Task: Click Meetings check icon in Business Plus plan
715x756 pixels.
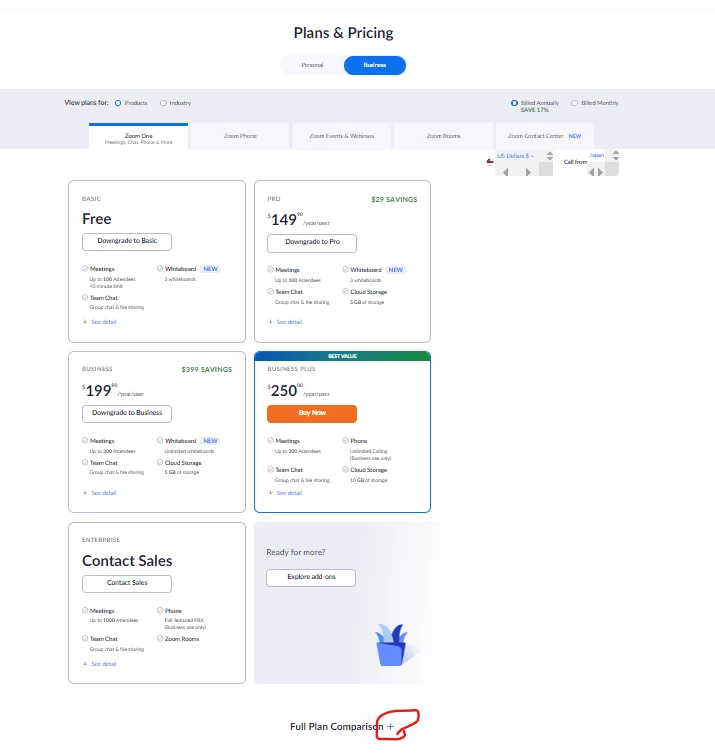Action: coord(270,440)
